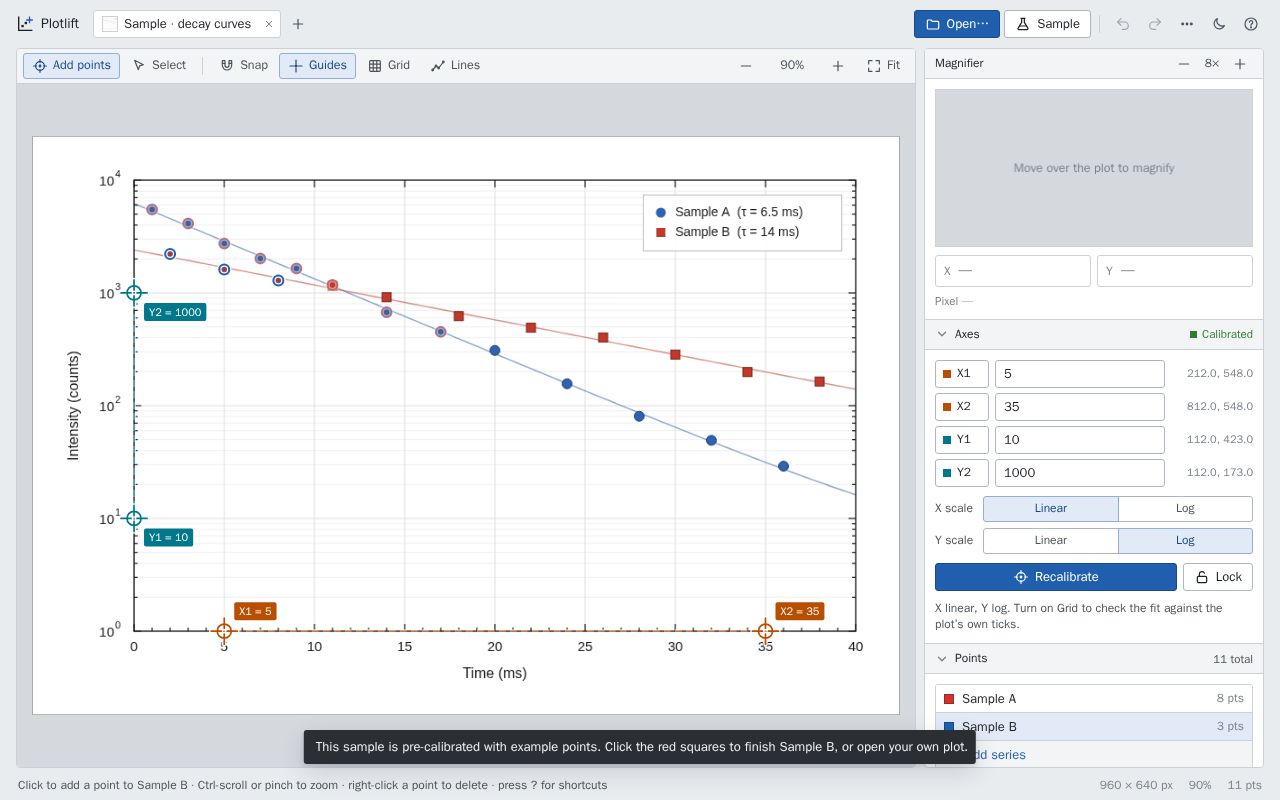1280x800 pixels.
Task: Toggle Lines display
Action: click(455, 66)
